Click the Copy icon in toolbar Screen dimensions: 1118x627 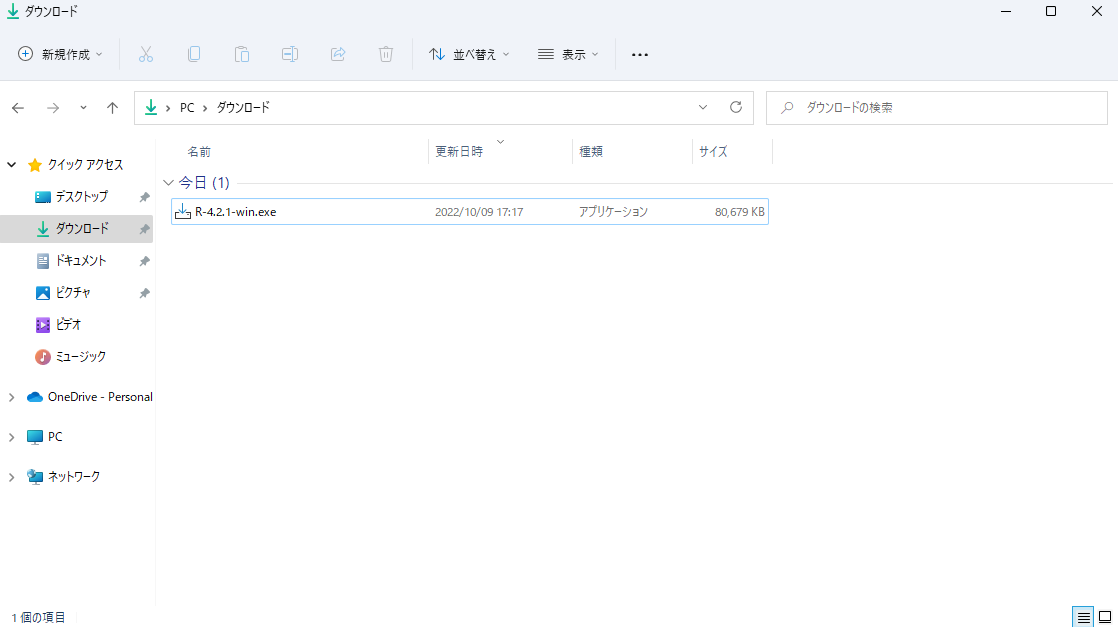point(194,54)
